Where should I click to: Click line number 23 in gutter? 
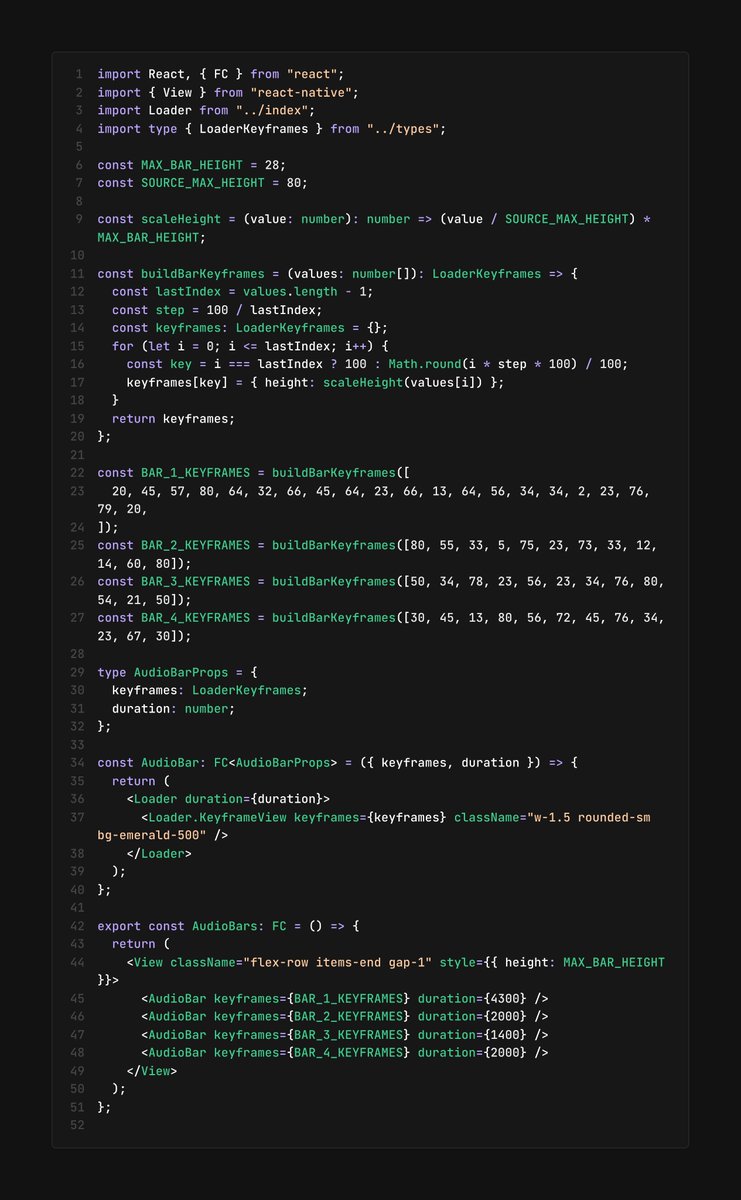pyautogui.click(x=77, y=490)
